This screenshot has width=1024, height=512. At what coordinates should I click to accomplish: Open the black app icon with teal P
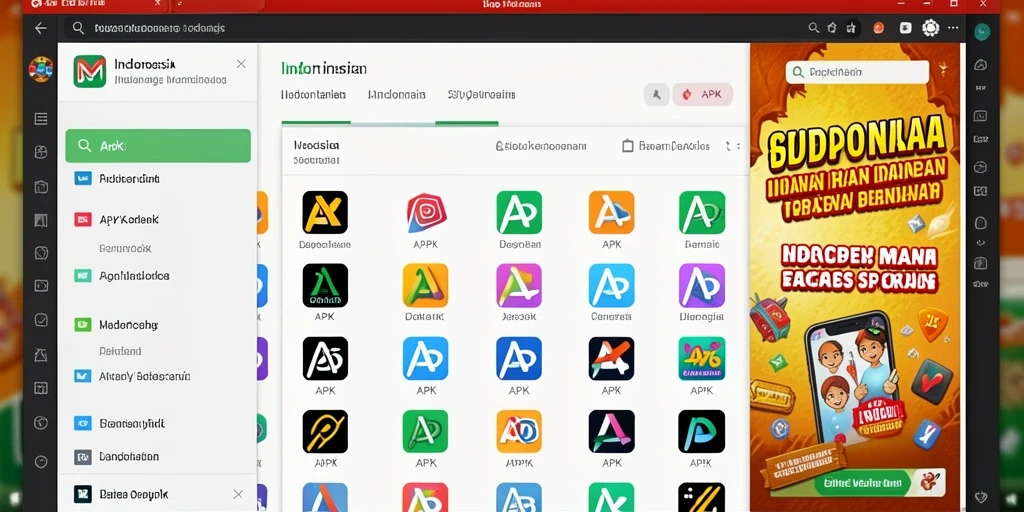coord(702,432)
